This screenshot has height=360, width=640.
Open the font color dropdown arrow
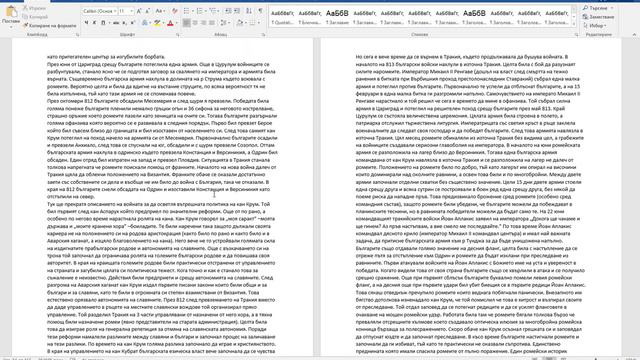coord(176,23)
